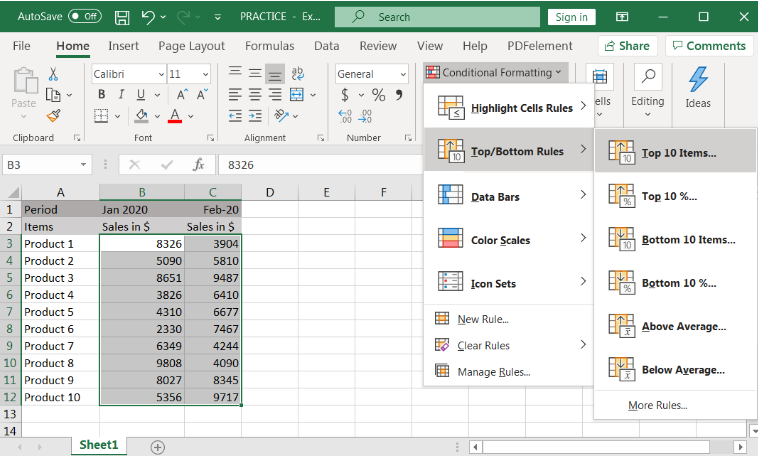This screenshot has width=758, height=456.
Task: Click the Fill Color bucket icon
Action: [142, 116]
